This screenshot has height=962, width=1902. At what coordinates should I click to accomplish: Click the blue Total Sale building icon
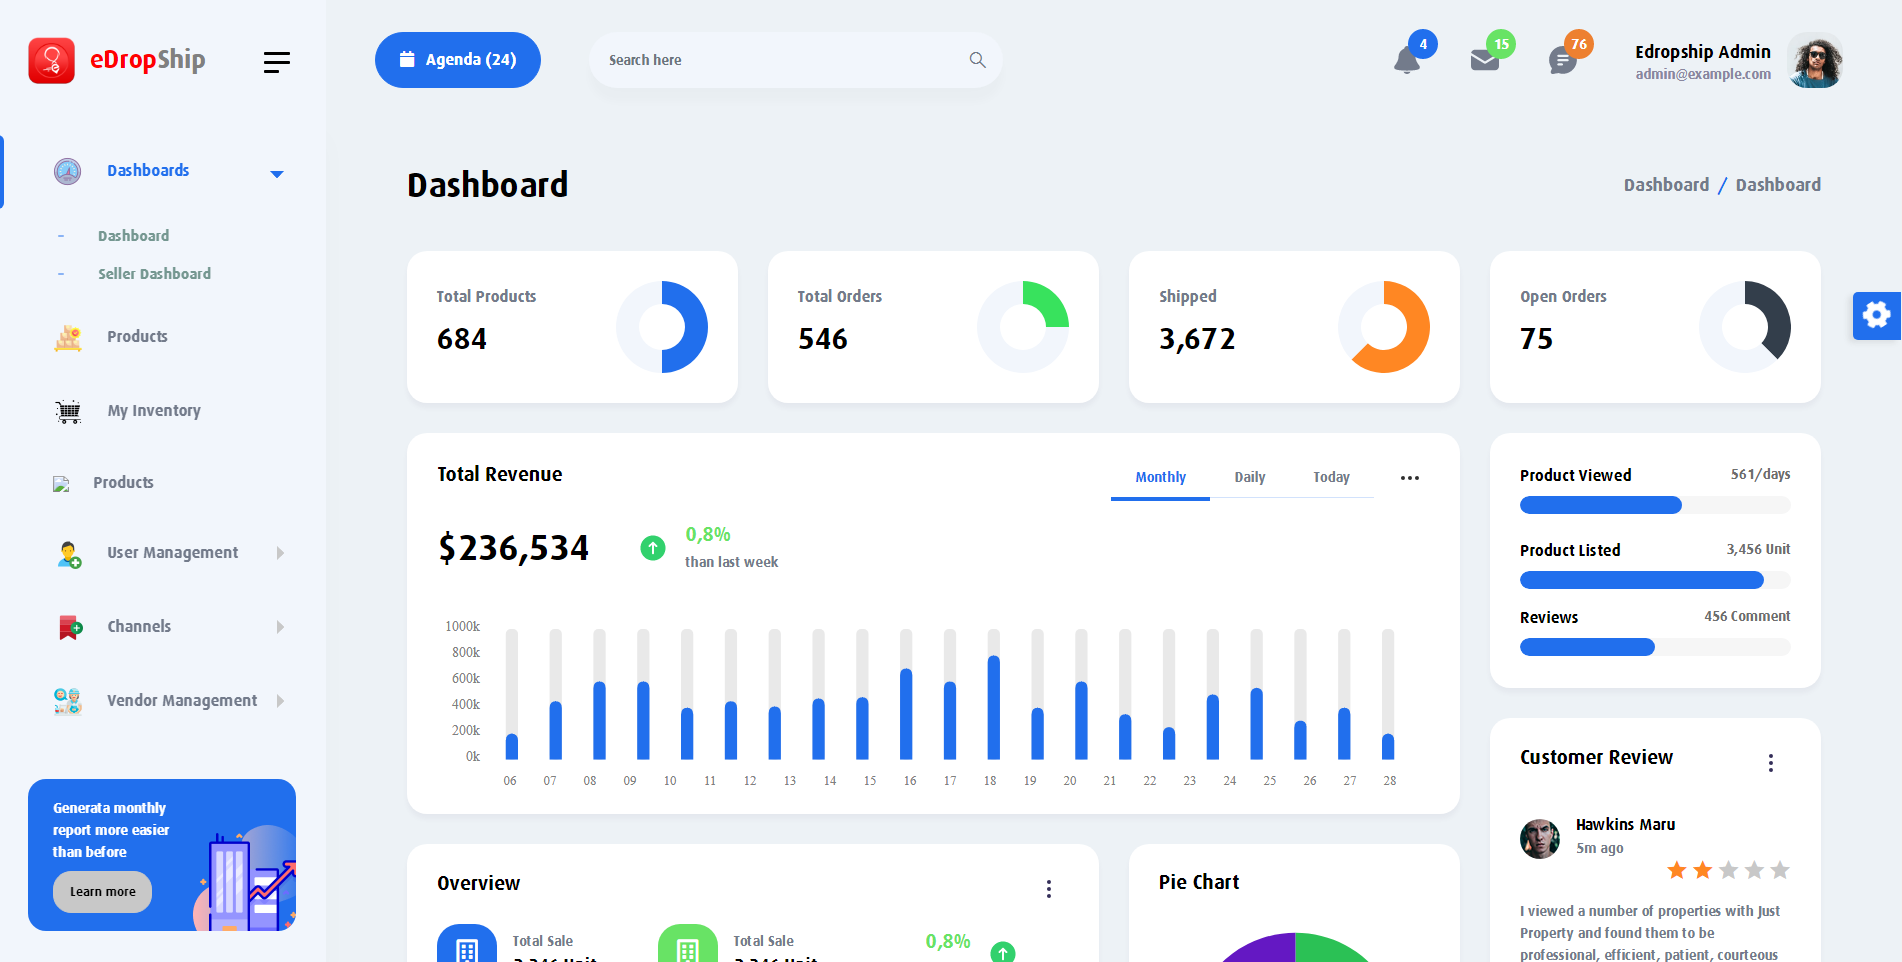point(467,943)
